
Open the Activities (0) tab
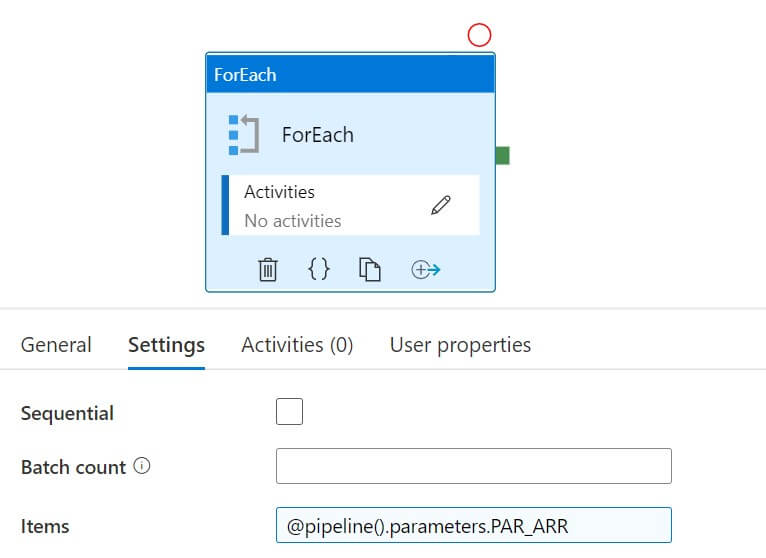[x=297, y=345]
